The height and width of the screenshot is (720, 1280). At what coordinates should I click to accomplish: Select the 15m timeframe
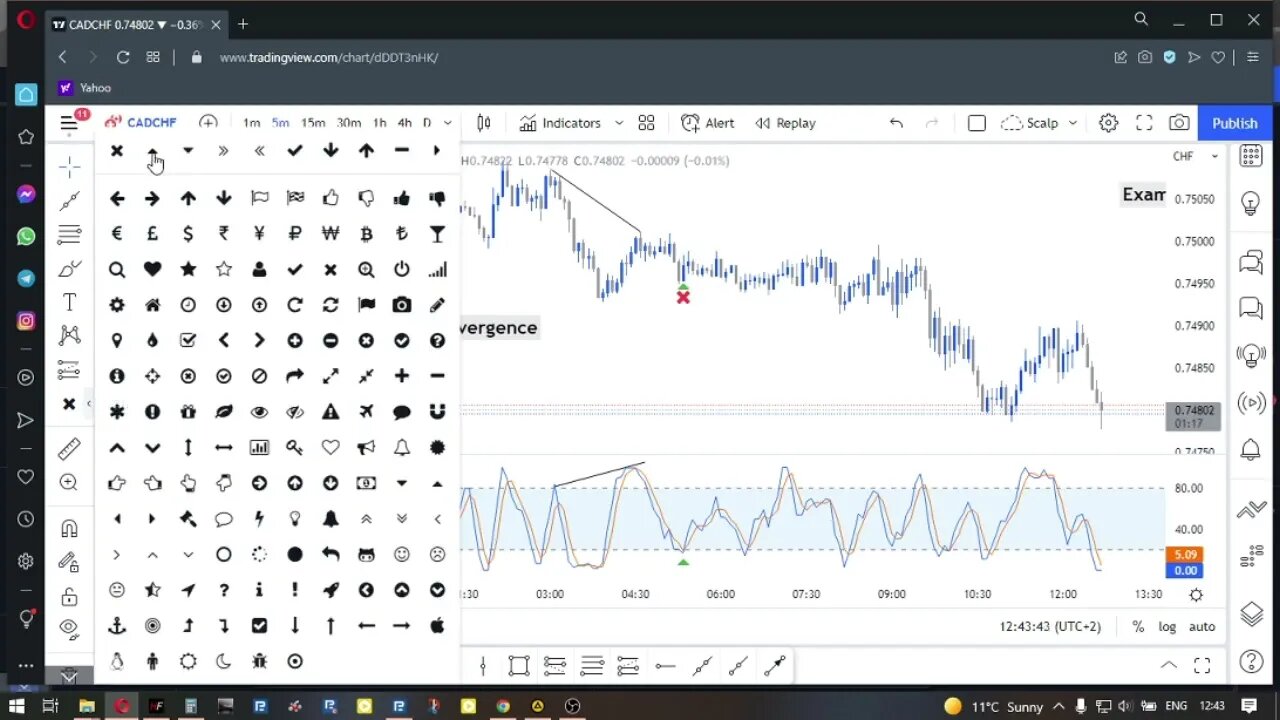pyautogui.click(x=313, y=123)
